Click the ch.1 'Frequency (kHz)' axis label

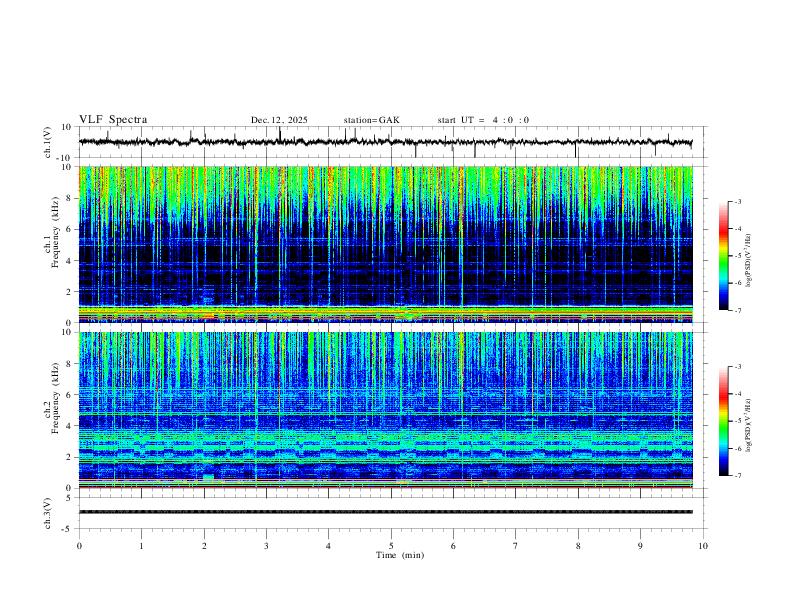pos(56,232)
